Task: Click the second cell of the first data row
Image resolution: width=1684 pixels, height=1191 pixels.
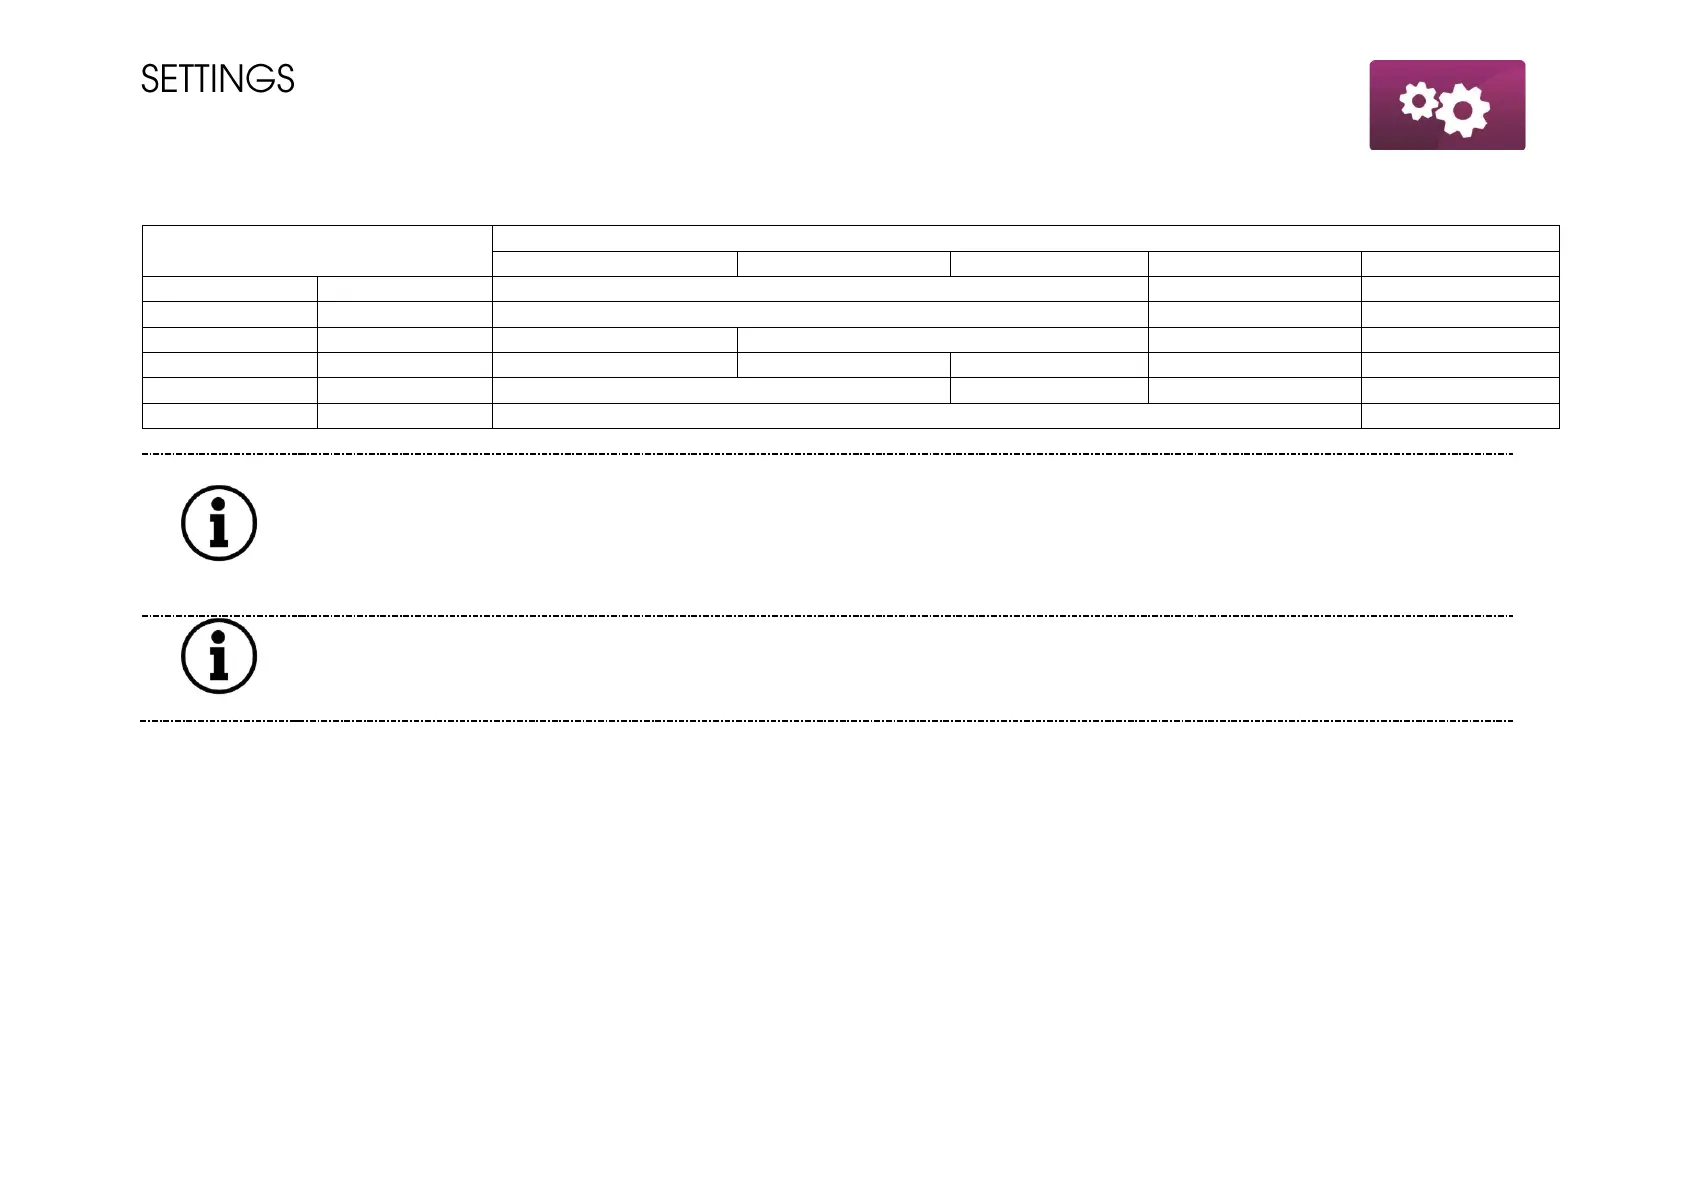Action: (404, 289)
